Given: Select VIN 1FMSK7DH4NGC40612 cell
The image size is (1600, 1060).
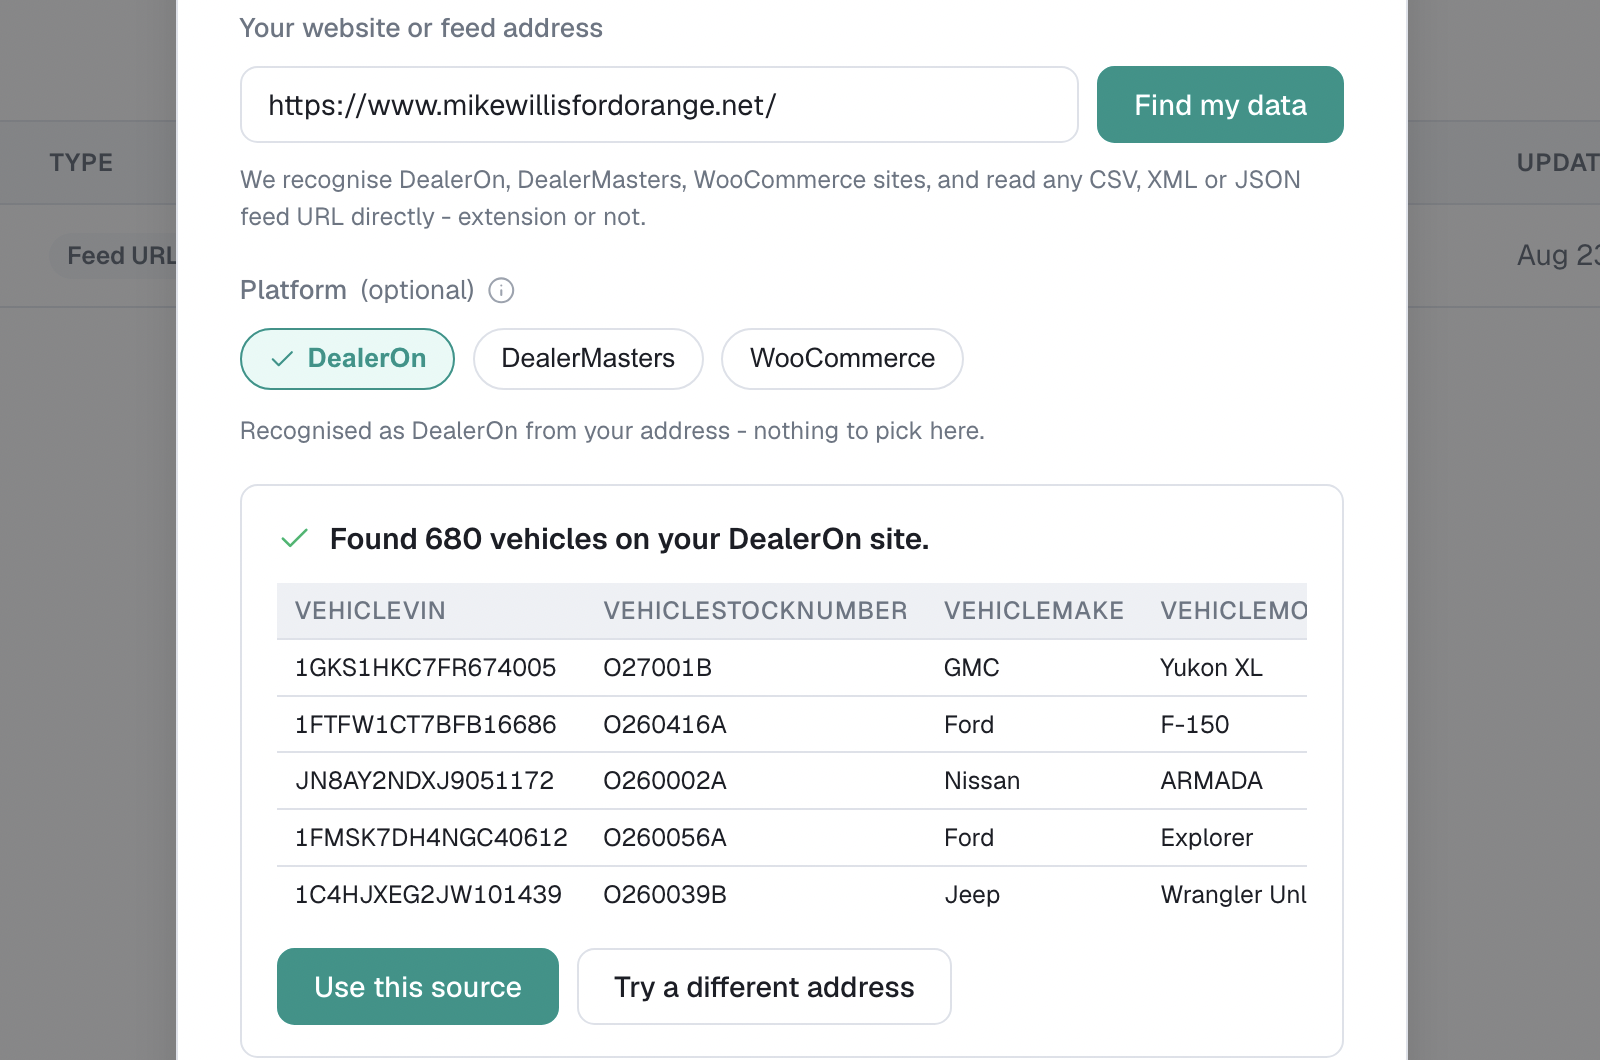Looking at the screenshot, I should [431, 838].
